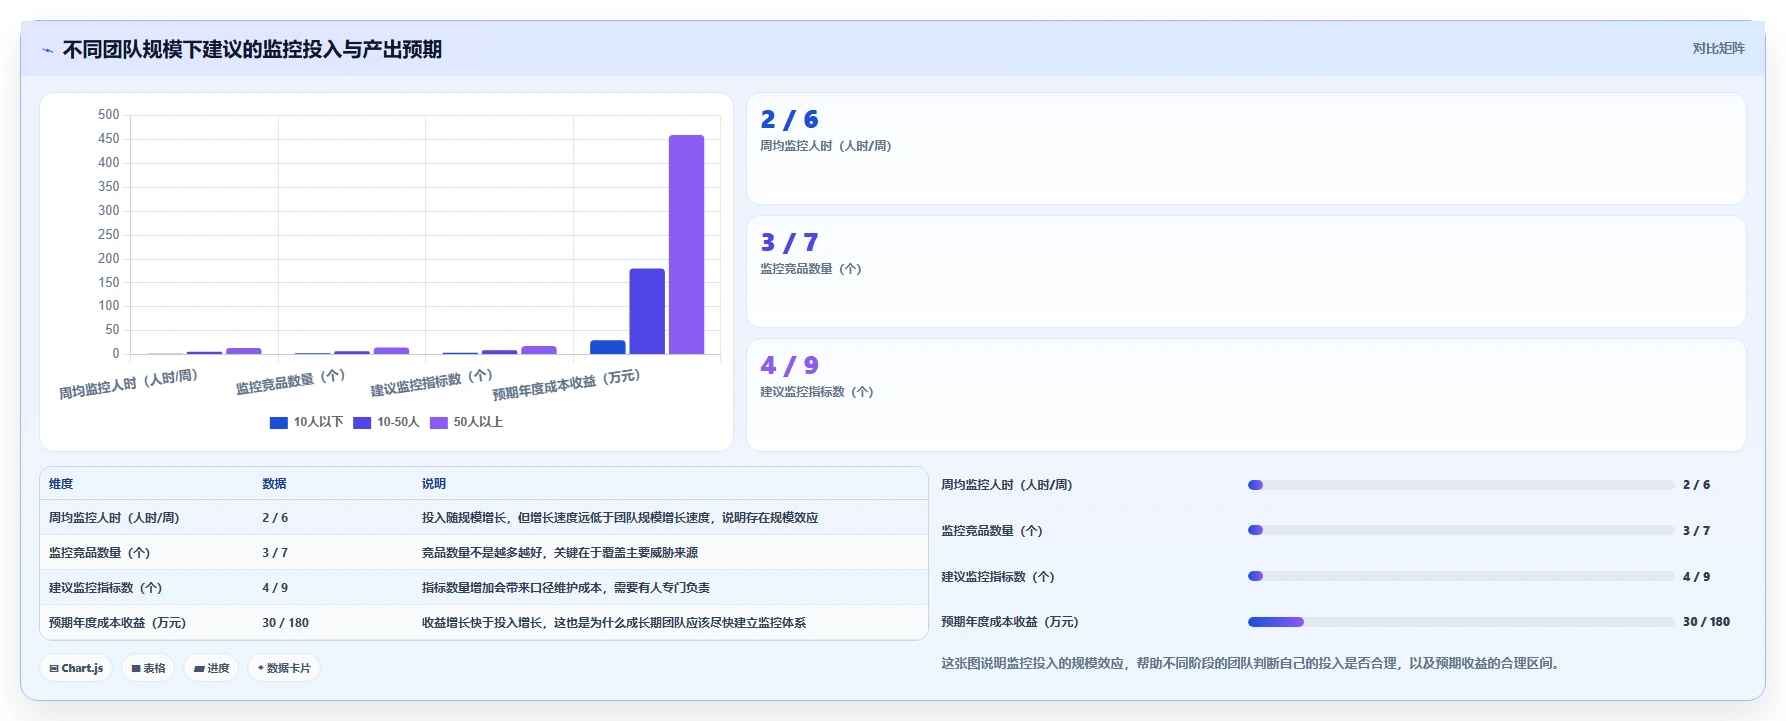1786x721 pixels.
Task: Click the 说明 table column header
Action: 434,484
